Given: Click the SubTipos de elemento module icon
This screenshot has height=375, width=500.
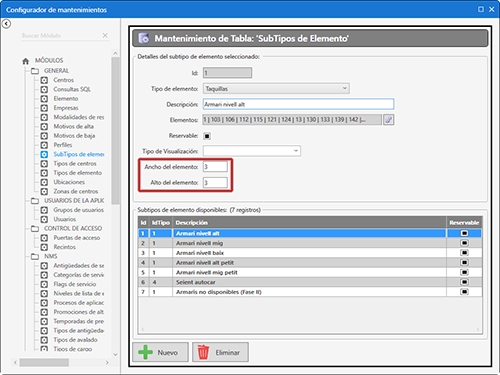Looking at the screenshot, I should pyautogui.click(x=44, y=154).
